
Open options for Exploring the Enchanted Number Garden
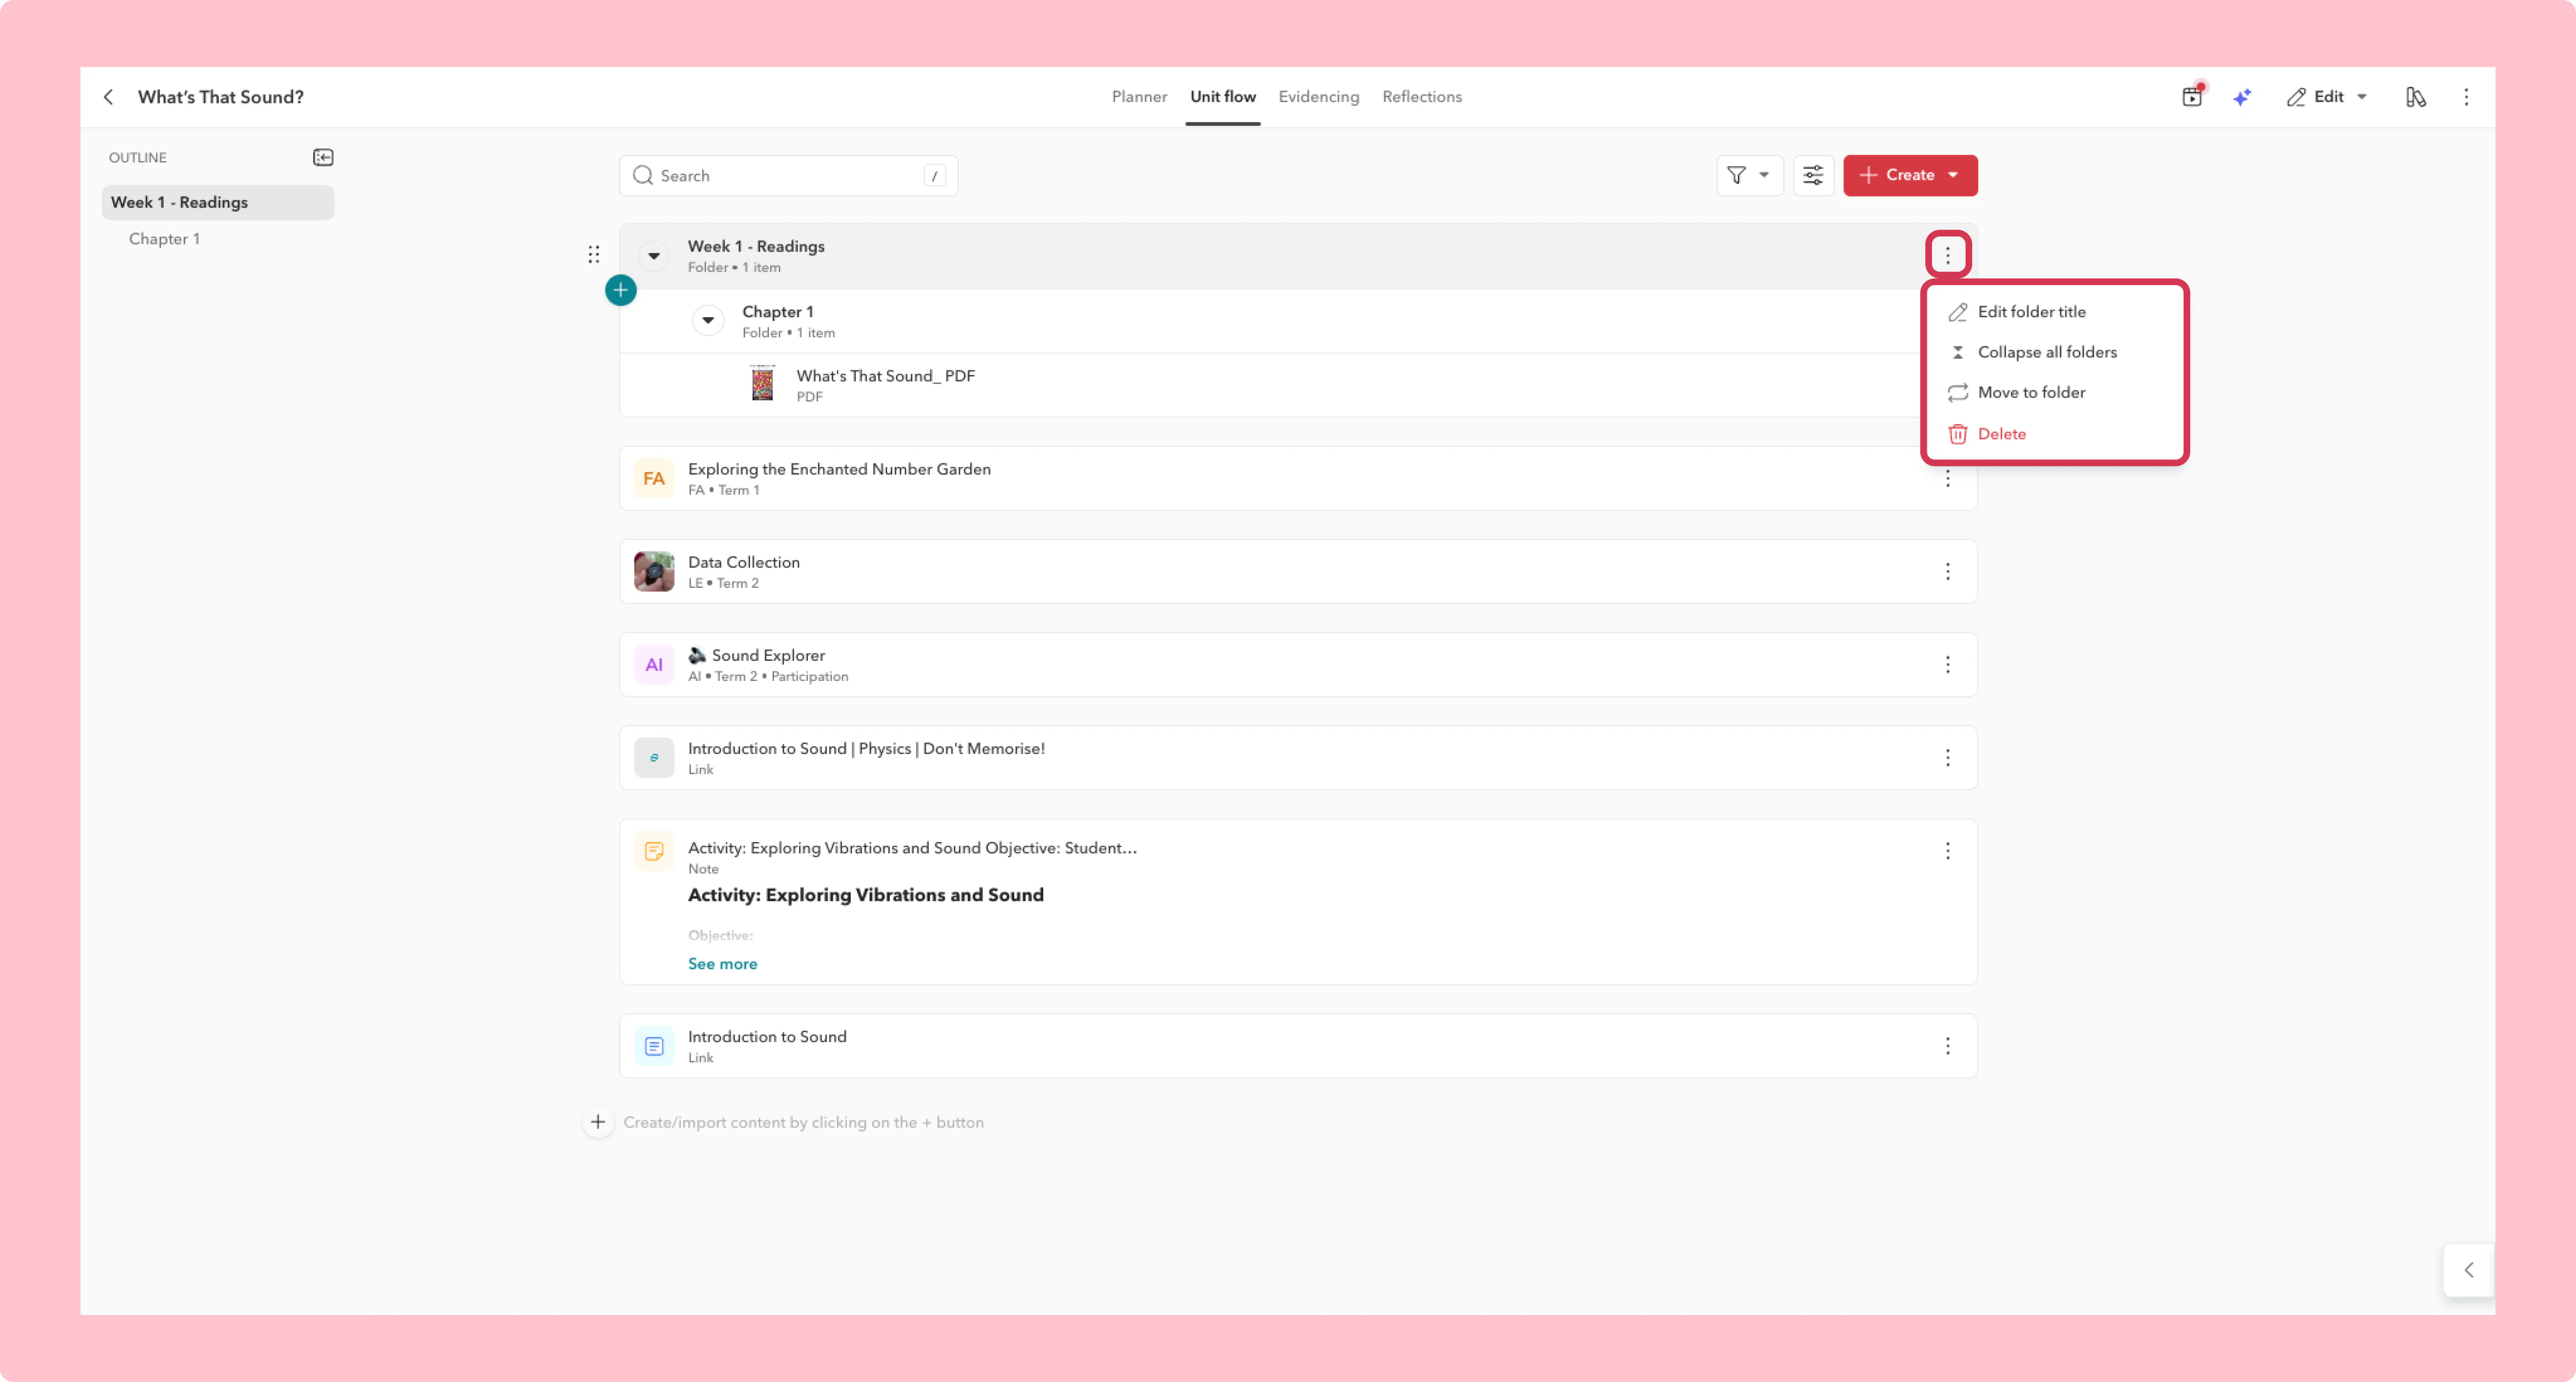(x=1948, y=479)
